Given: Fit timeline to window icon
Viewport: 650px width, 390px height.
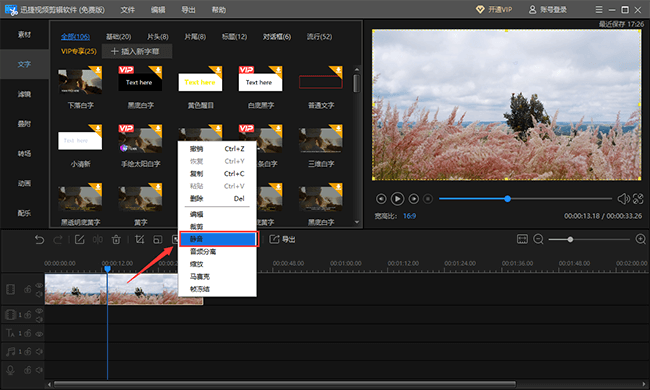Looking at the screenshot, I should (x=522, y=239).
